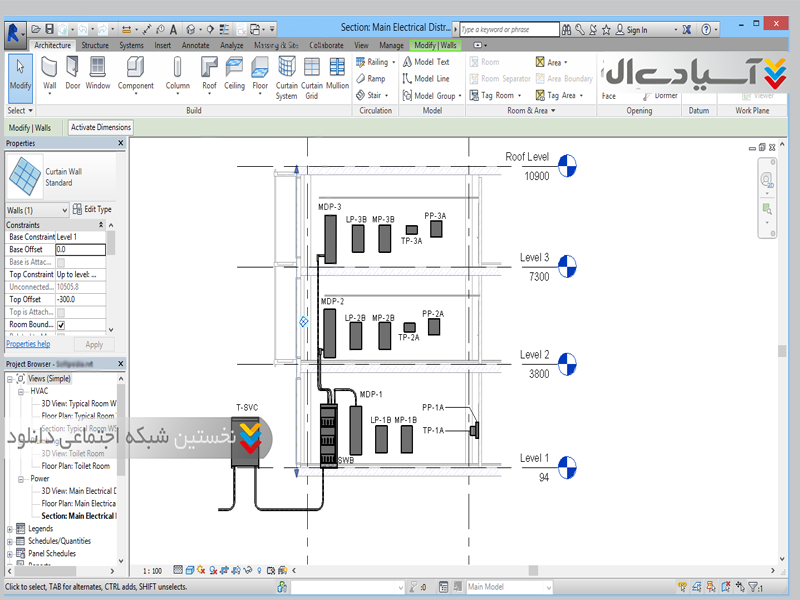The image size is (800, 600).
Task: Click the Base Offset input field
Action: [80, 249]
